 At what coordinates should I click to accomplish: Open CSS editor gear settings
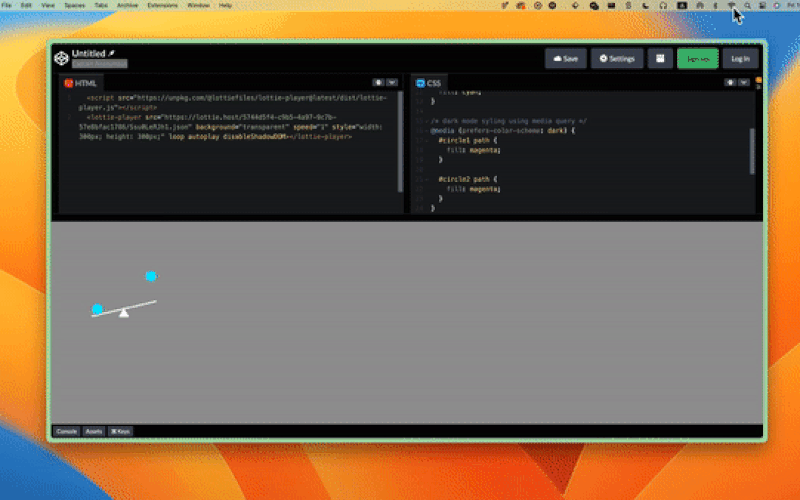click(730, 82)
